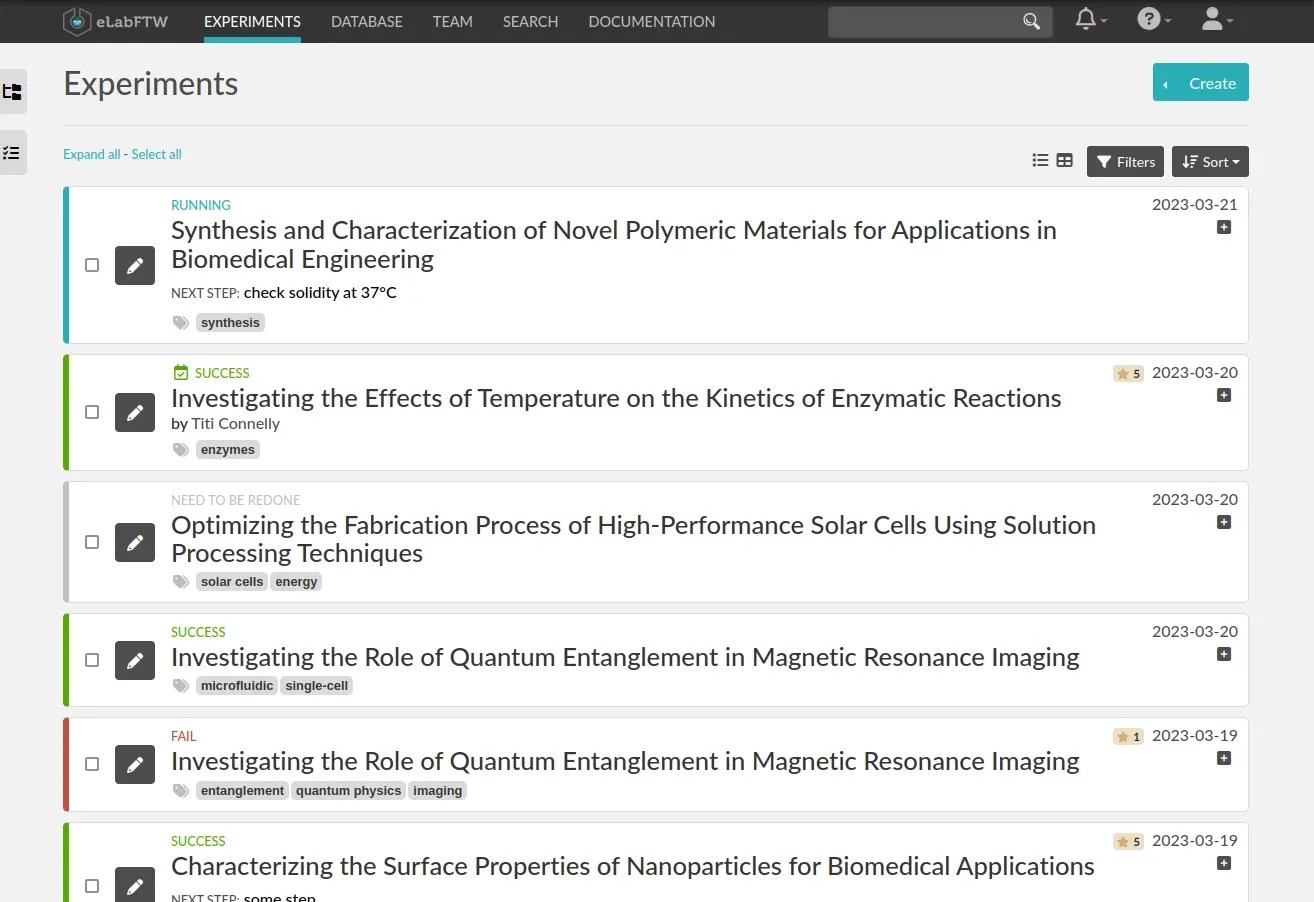1314x902 pixels.
Task: Select the table view icon
Action: (1064, 160)
